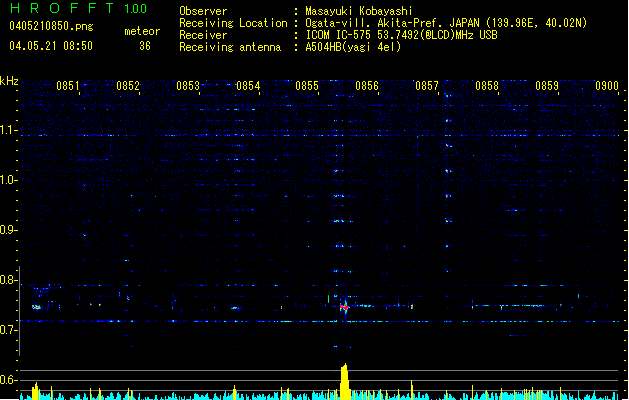Image resolution: width=629 pixels, height=400 pixels.
Task: Click the 0851 time marker
Action: point(67,86)
